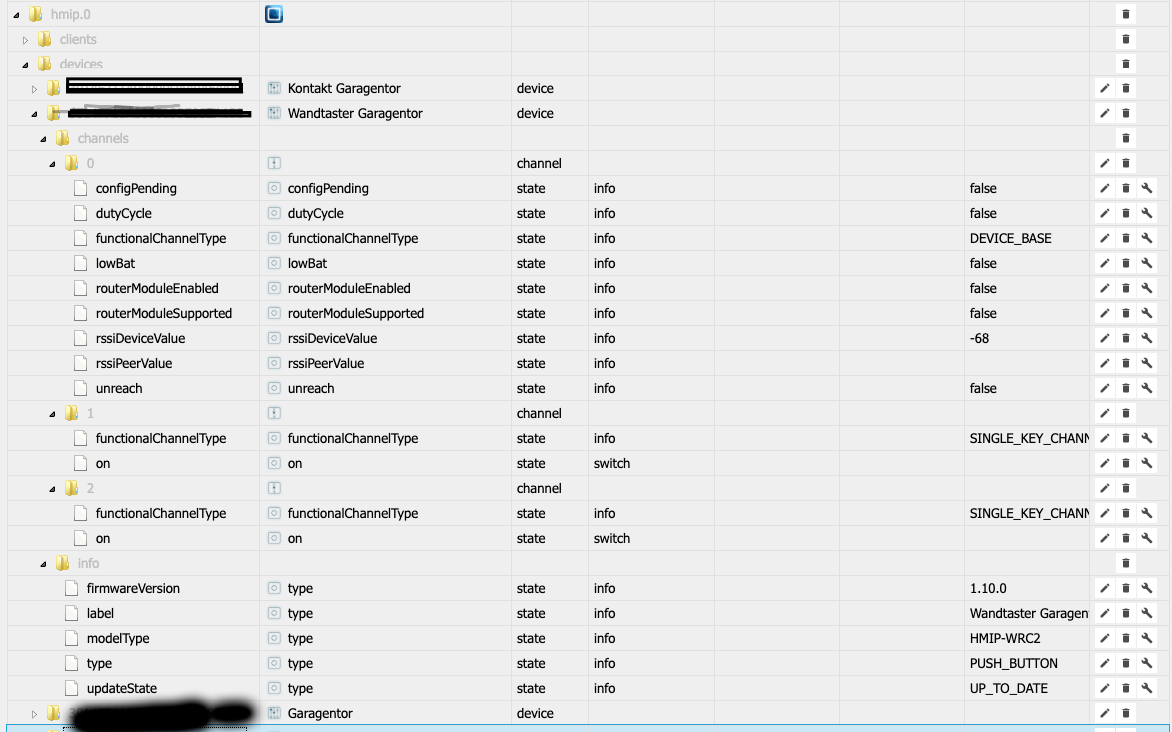Open wrench settings for configPending

click(1147, 188)
